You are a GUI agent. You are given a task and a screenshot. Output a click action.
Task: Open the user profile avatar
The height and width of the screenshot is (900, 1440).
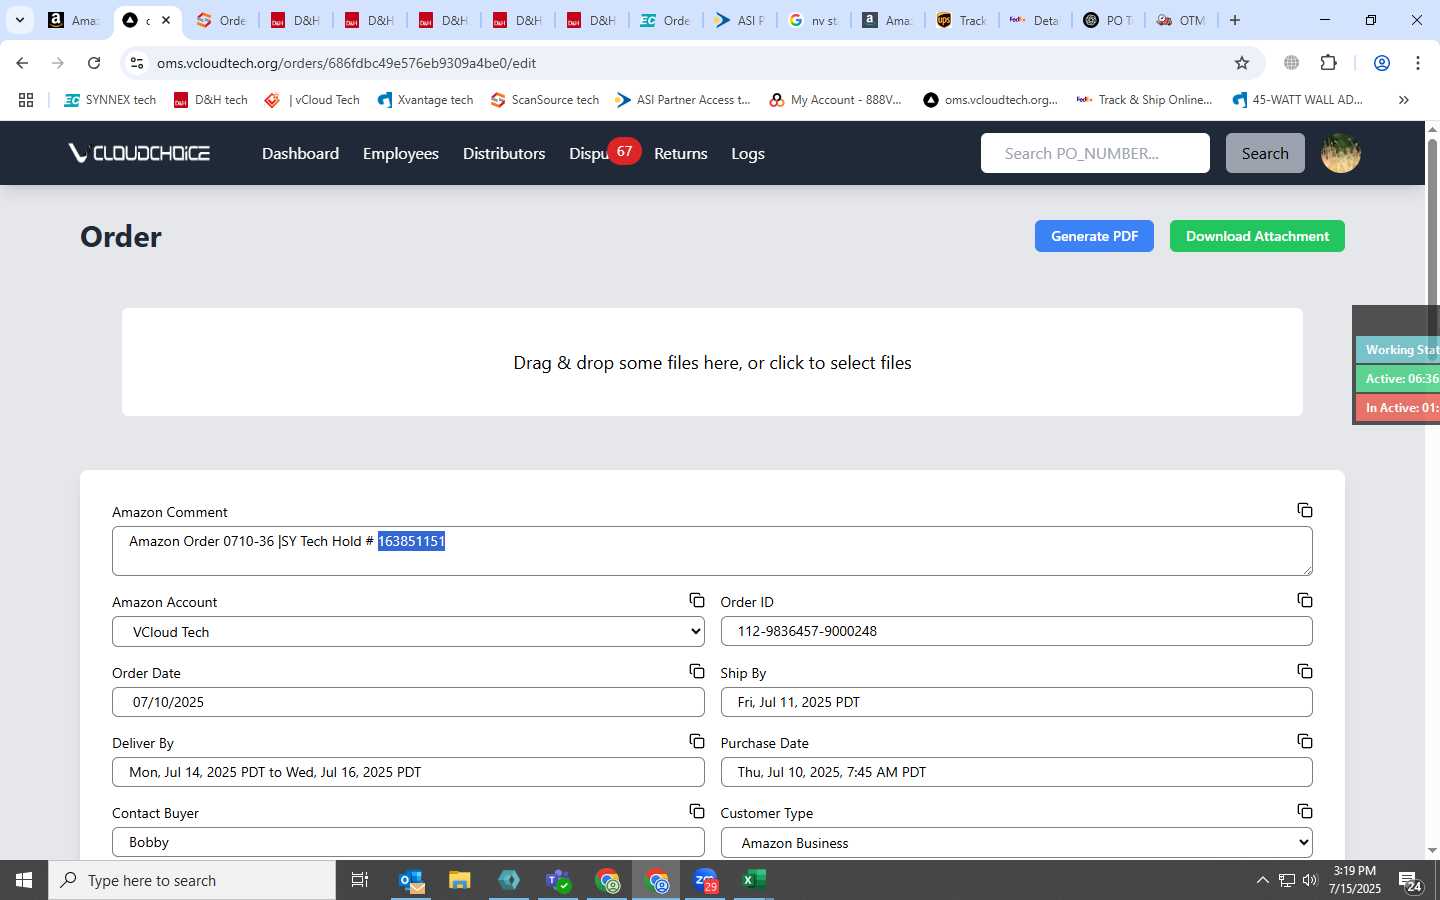1340,153
